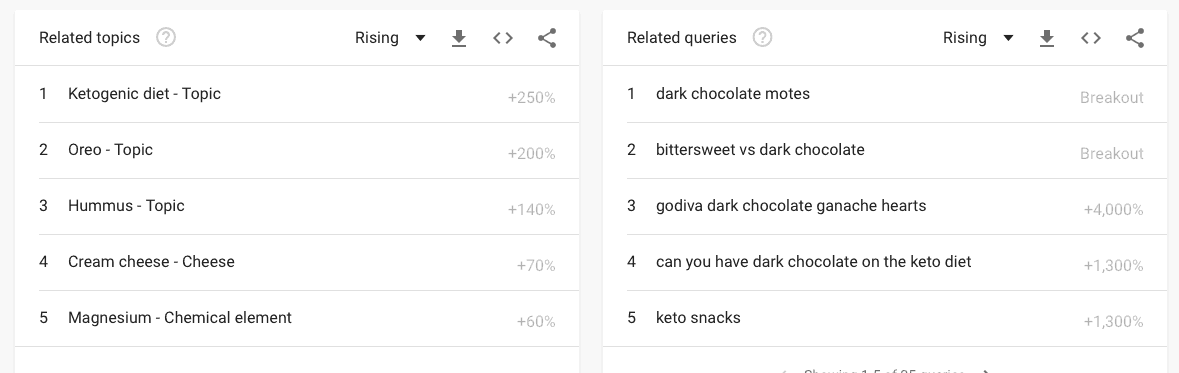This screenshot has width=1179, height=373.
Task: Open help for Related topics
Action: pos(166,38)
